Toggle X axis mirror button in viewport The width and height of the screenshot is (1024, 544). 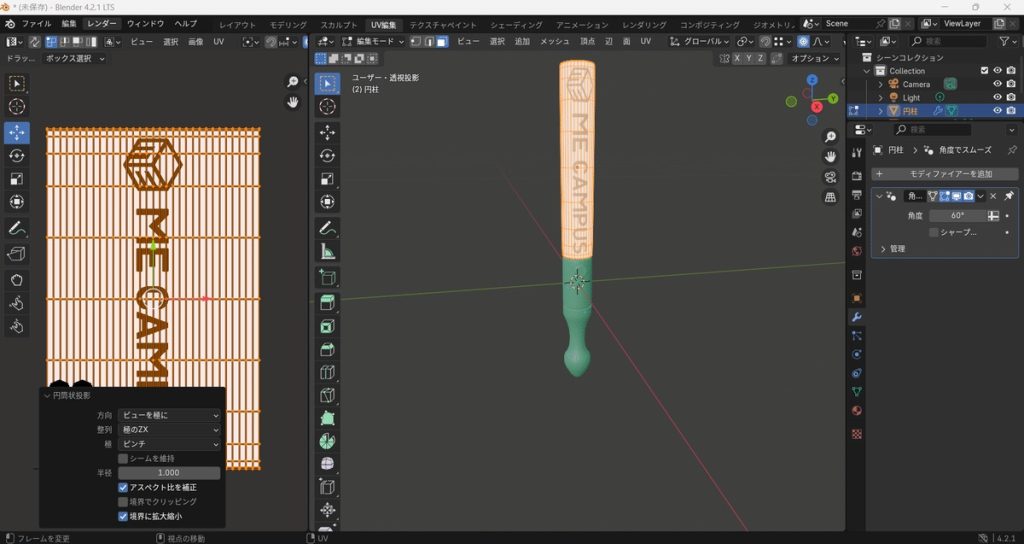pyautogui.click(x=737, y=58)
